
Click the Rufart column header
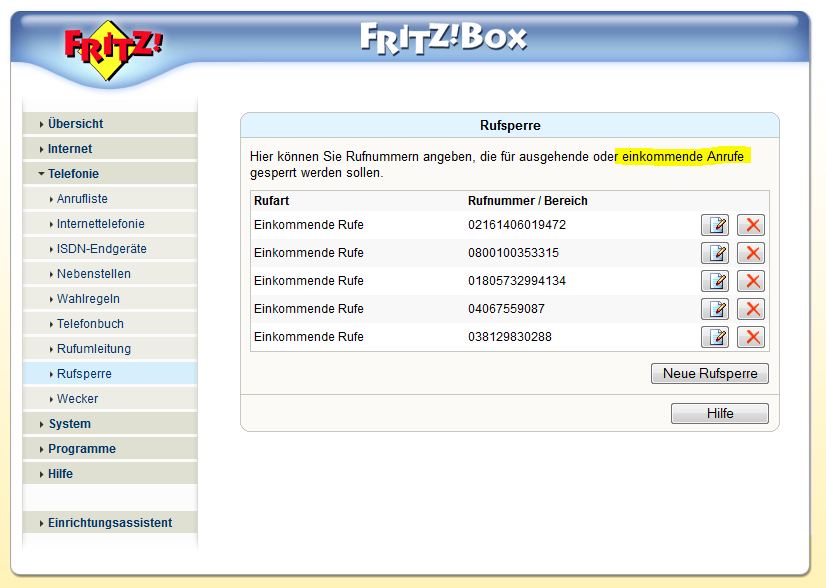[x=271, y=201]
